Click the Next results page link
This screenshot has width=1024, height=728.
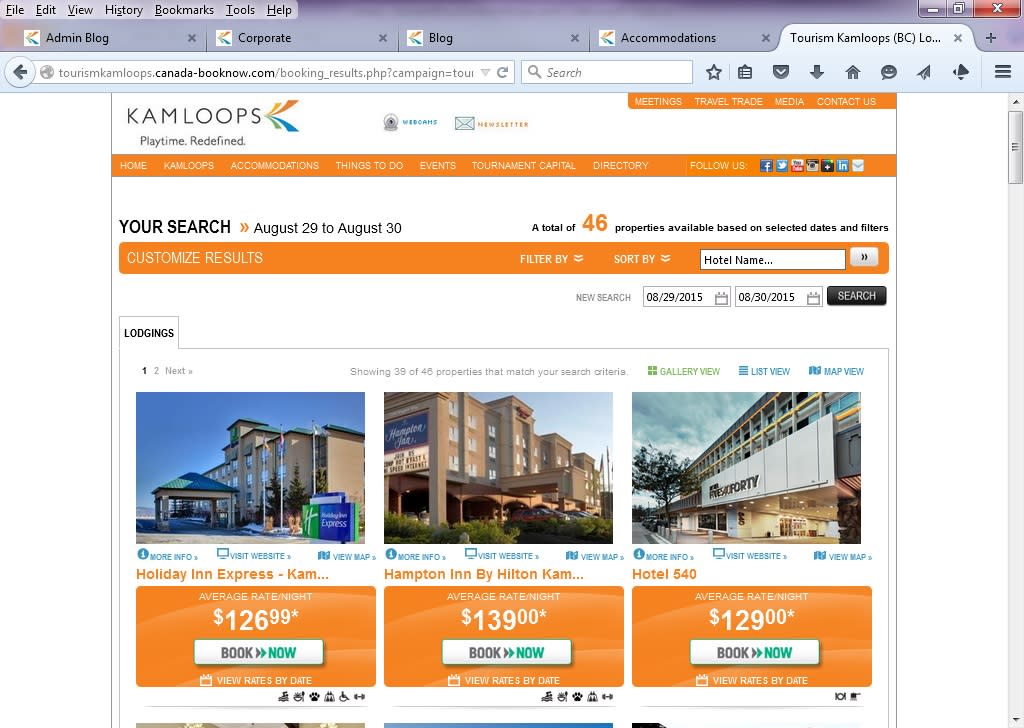[178, 371]
